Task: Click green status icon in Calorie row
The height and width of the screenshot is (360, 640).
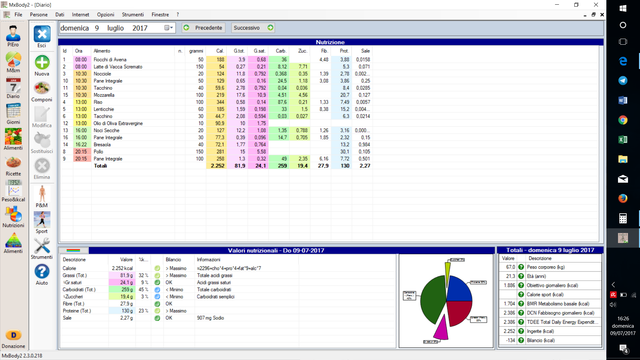Action: (x=157, y=268)
